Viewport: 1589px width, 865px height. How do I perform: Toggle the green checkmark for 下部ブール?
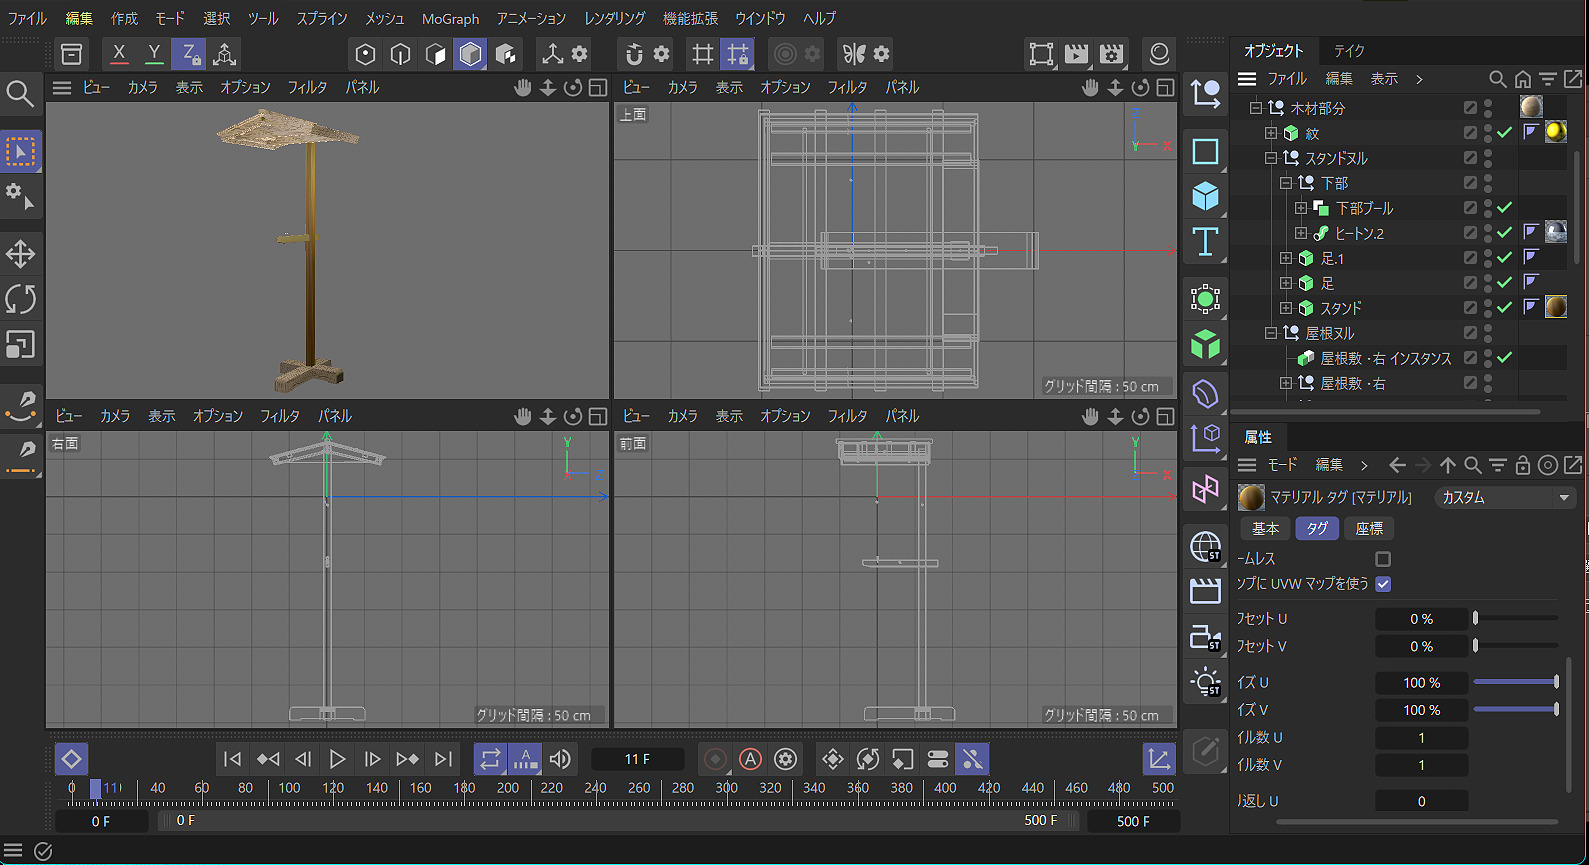(1504, 208)
